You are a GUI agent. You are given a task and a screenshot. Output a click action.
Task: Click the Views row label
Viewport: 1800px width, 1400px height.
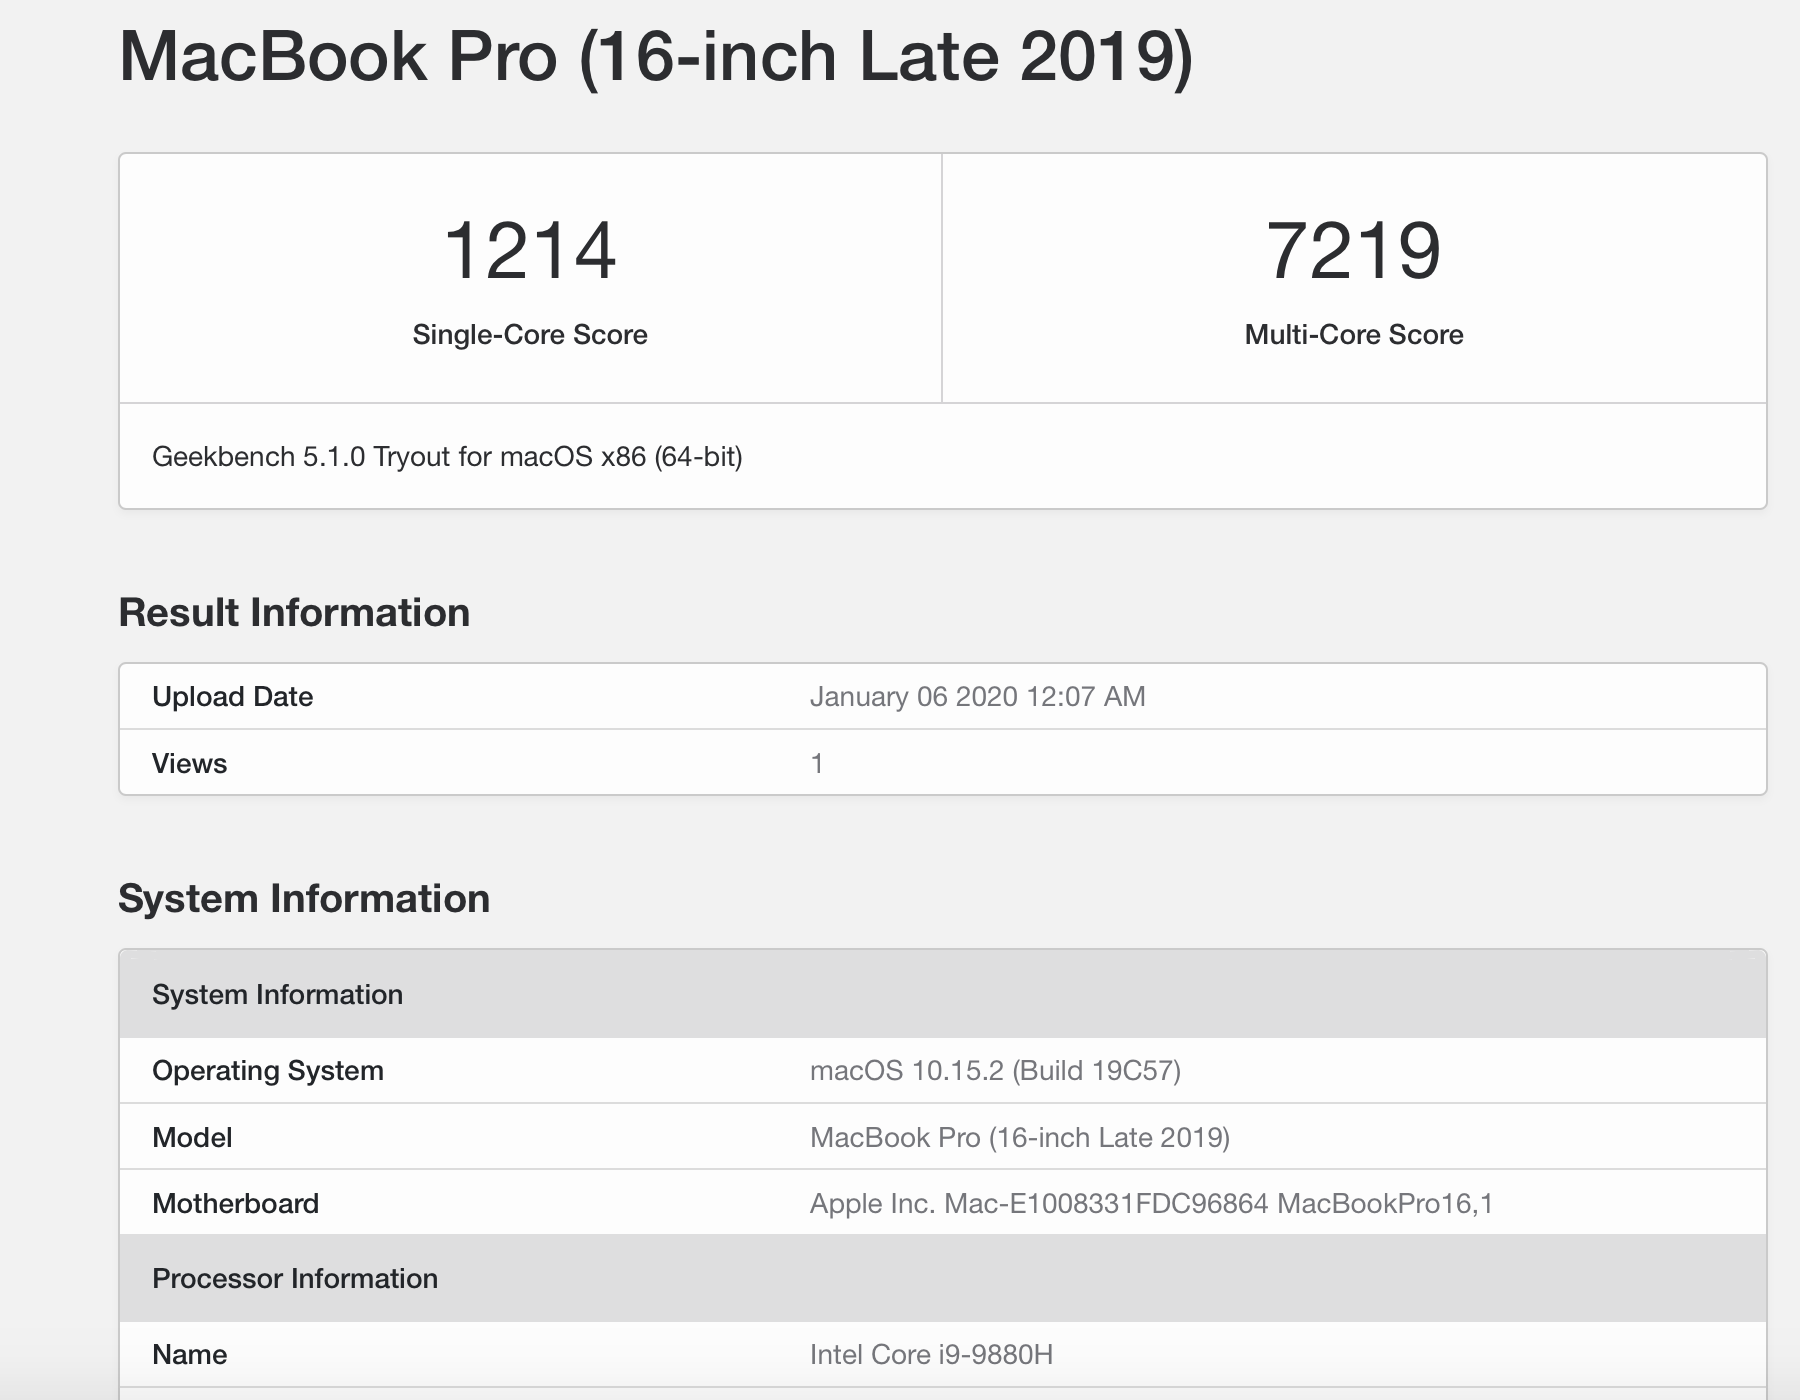click(189, 764)
